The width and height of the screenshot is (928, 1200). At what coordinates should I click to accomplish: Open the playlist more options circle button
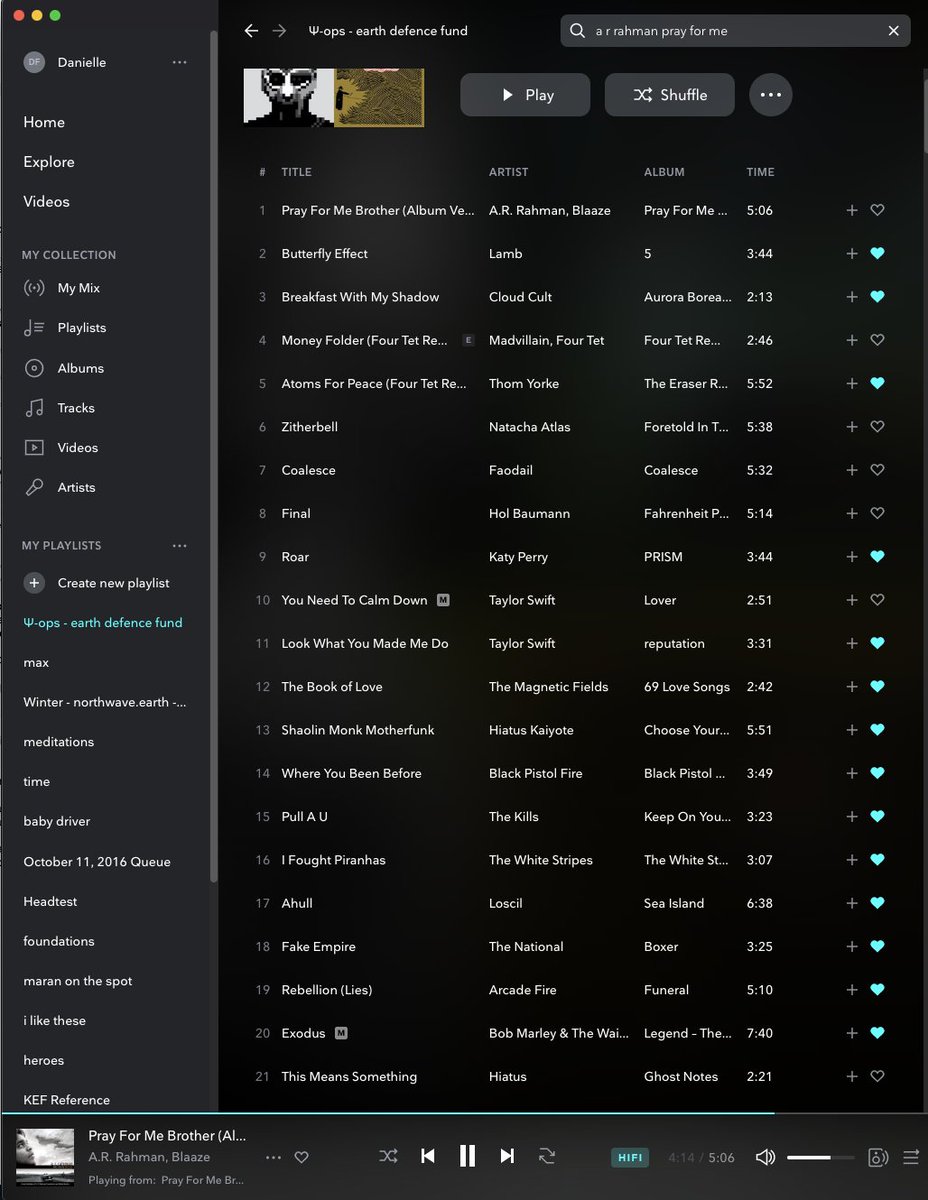(770, 95)
